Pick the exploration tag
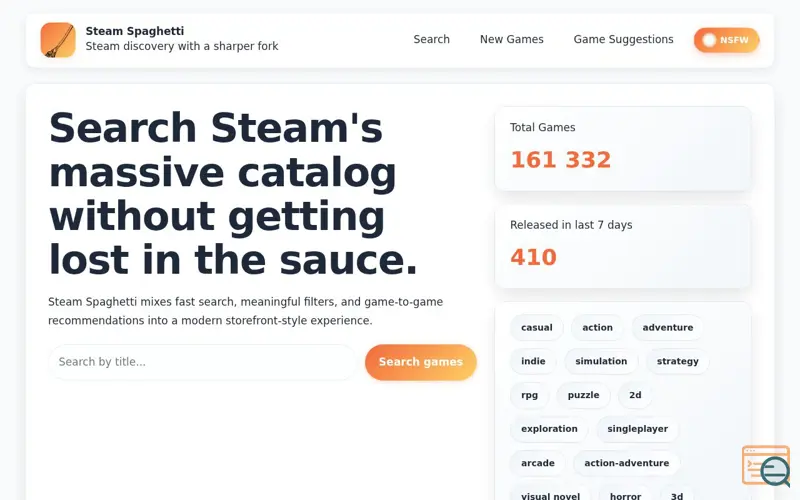This screenshot has width=800, height=500. [549, 429]
